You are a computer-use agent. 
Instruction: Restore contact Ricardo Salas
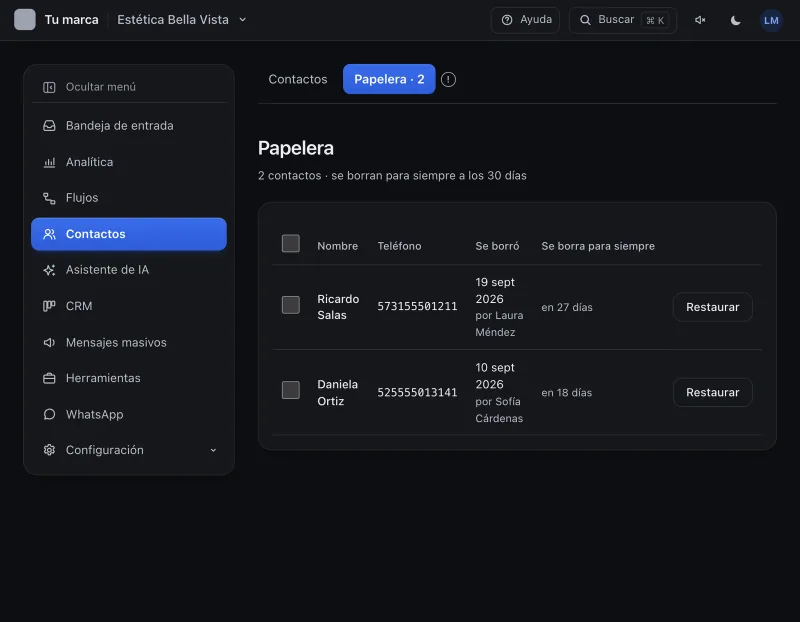712,307
